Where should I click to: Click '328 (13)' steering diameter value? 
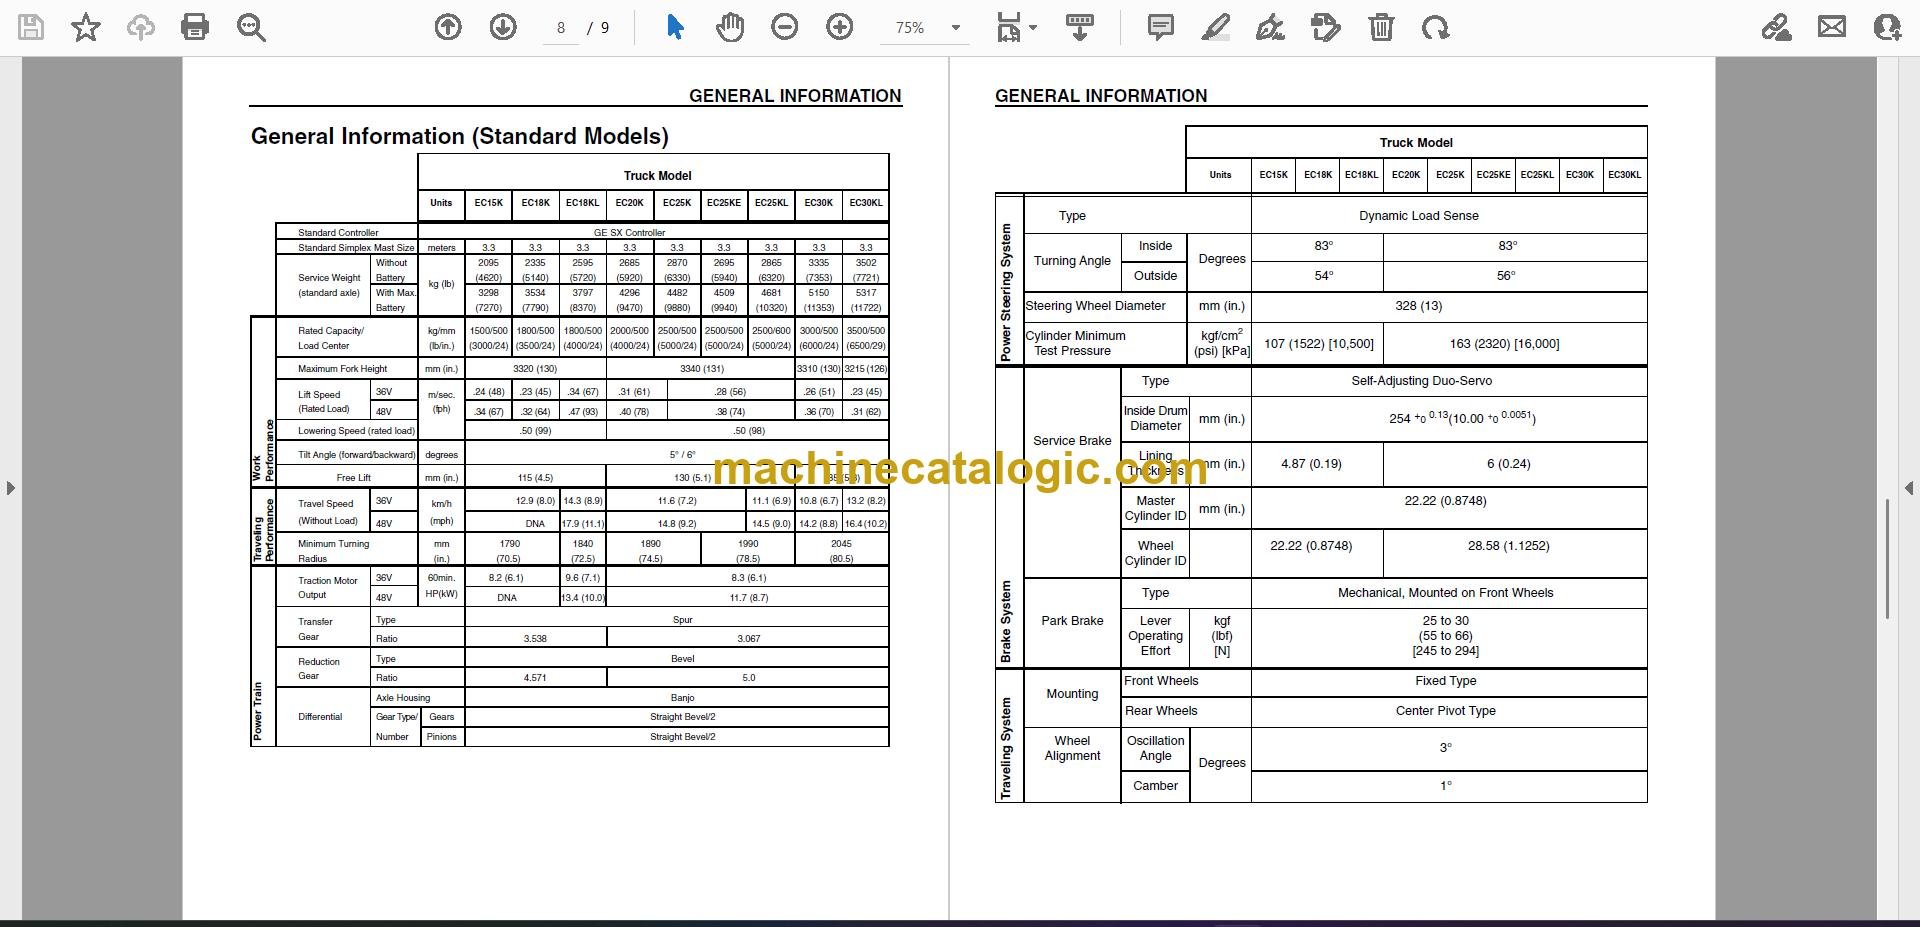click(x=1418, y=306)
